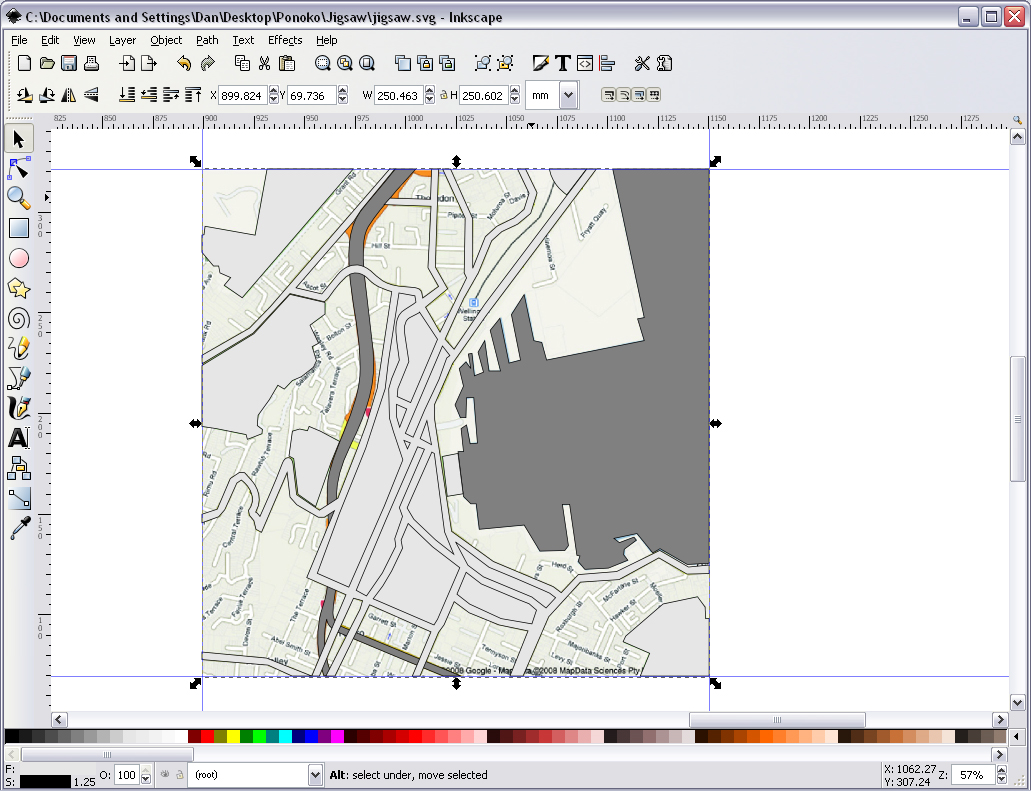
Task: Select the Zoom magnifier tool
Action: tap(18, 198)
